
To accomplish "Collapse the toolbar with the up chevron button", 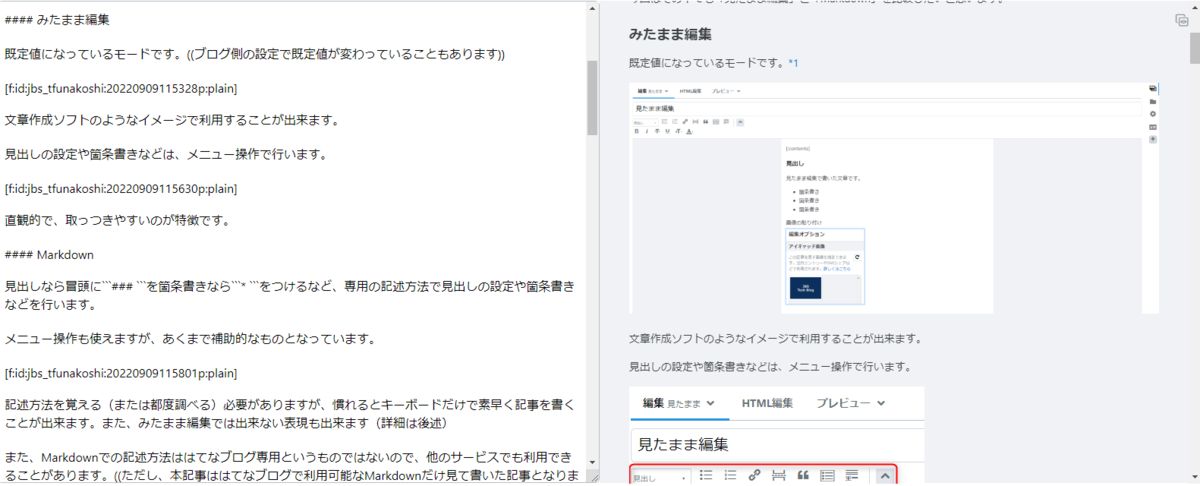I will (x=884, y=476).
